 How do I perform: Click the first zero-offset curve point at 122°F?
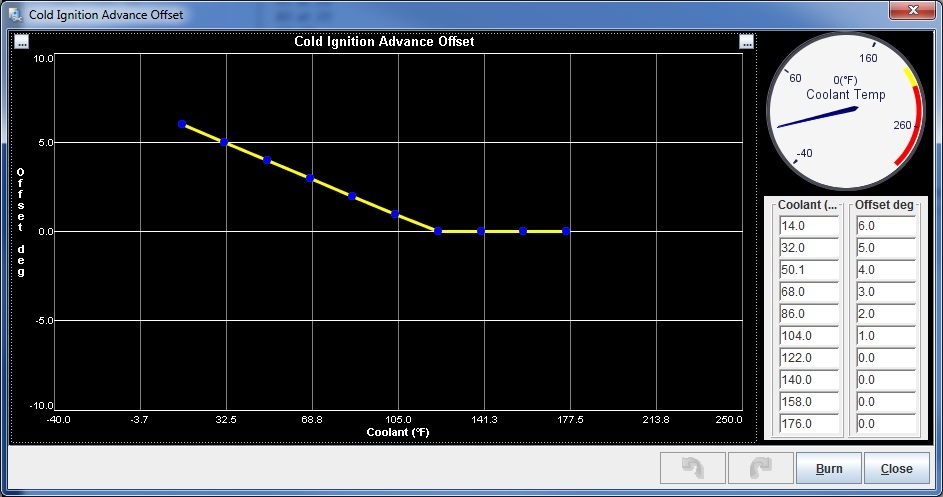pos(438,231)
